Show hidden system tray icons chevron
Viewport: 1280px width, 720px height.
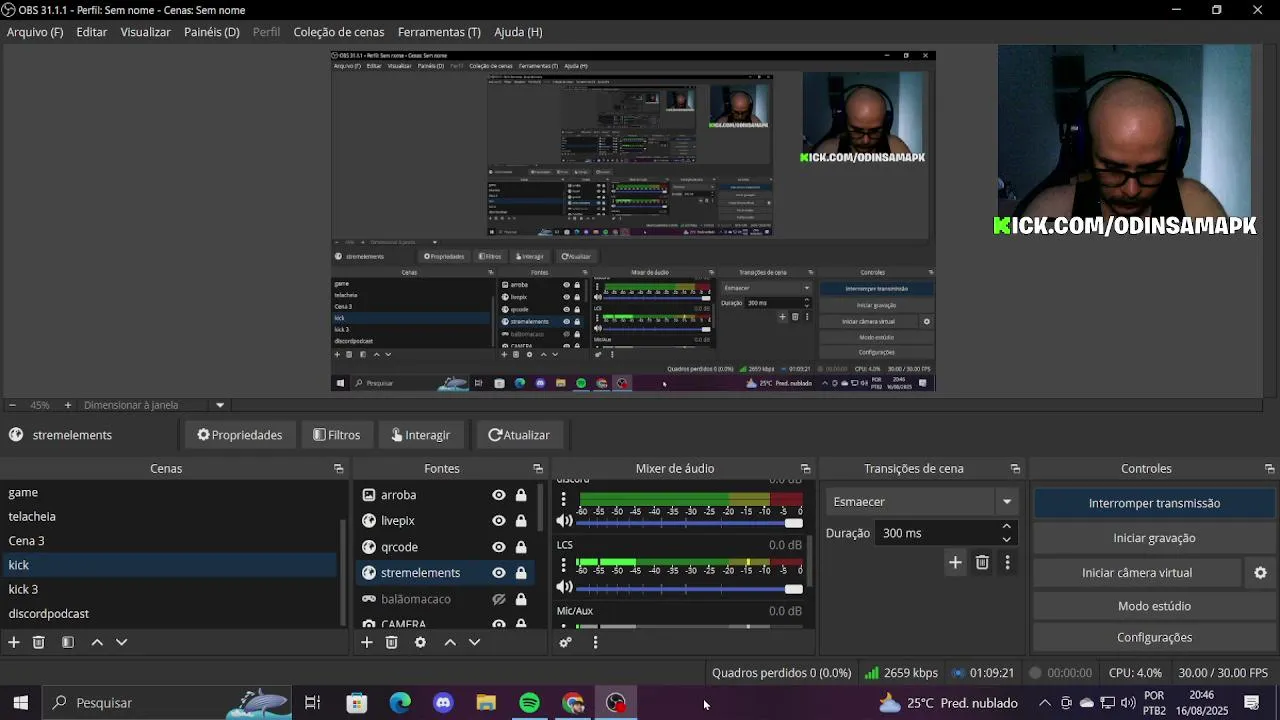tap(1045, 703)
